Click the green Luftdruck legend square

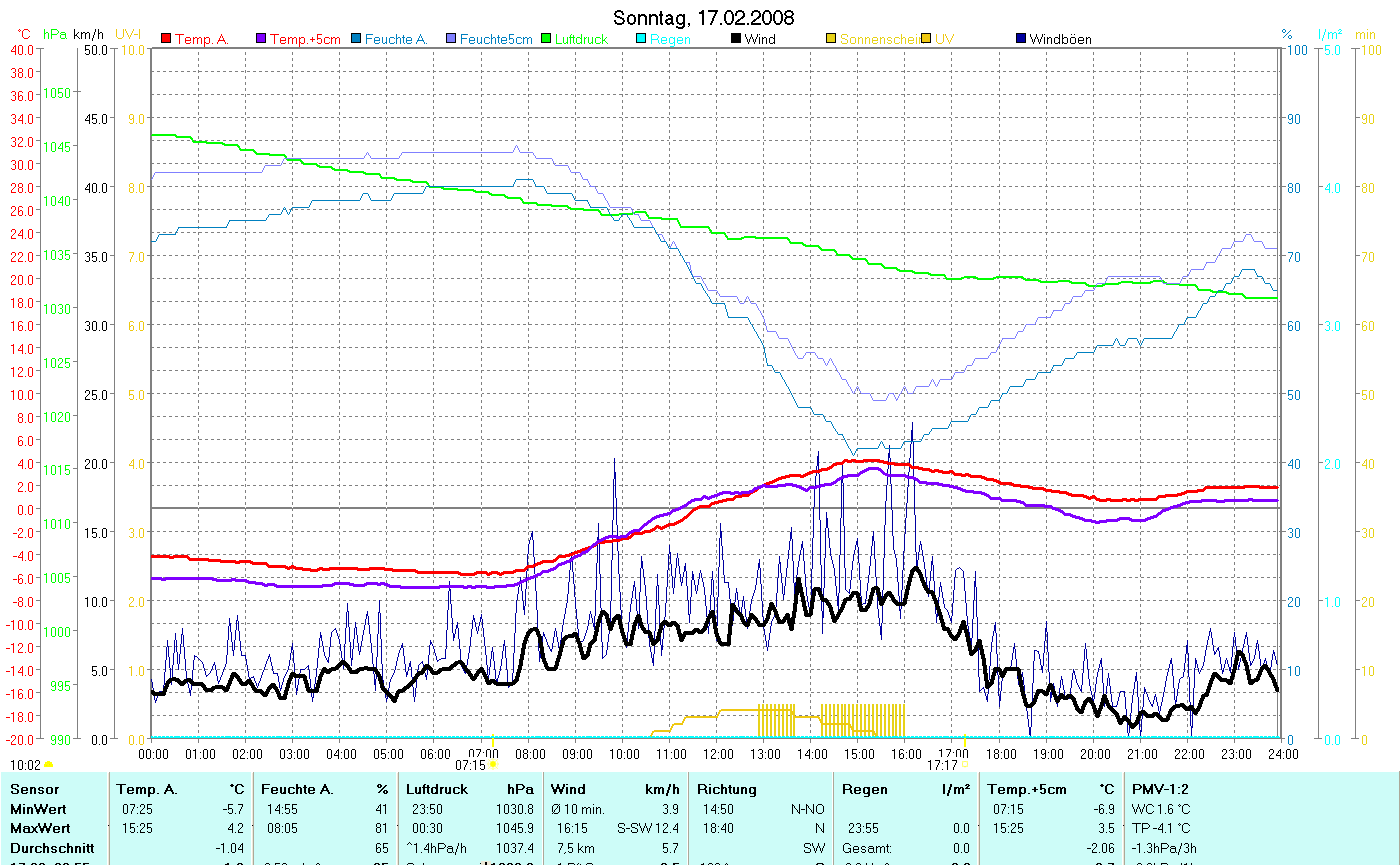coord(546,39)
